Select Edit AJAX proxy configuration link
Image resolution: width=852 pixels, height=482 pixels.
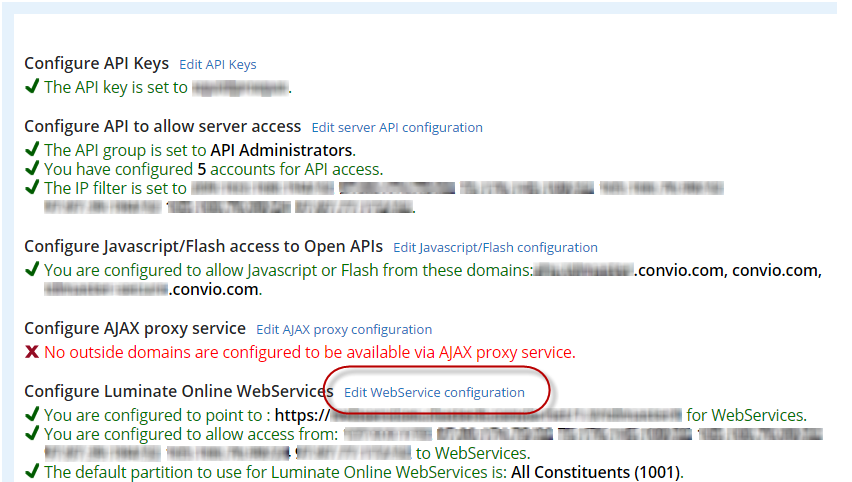tap(344, 329)
